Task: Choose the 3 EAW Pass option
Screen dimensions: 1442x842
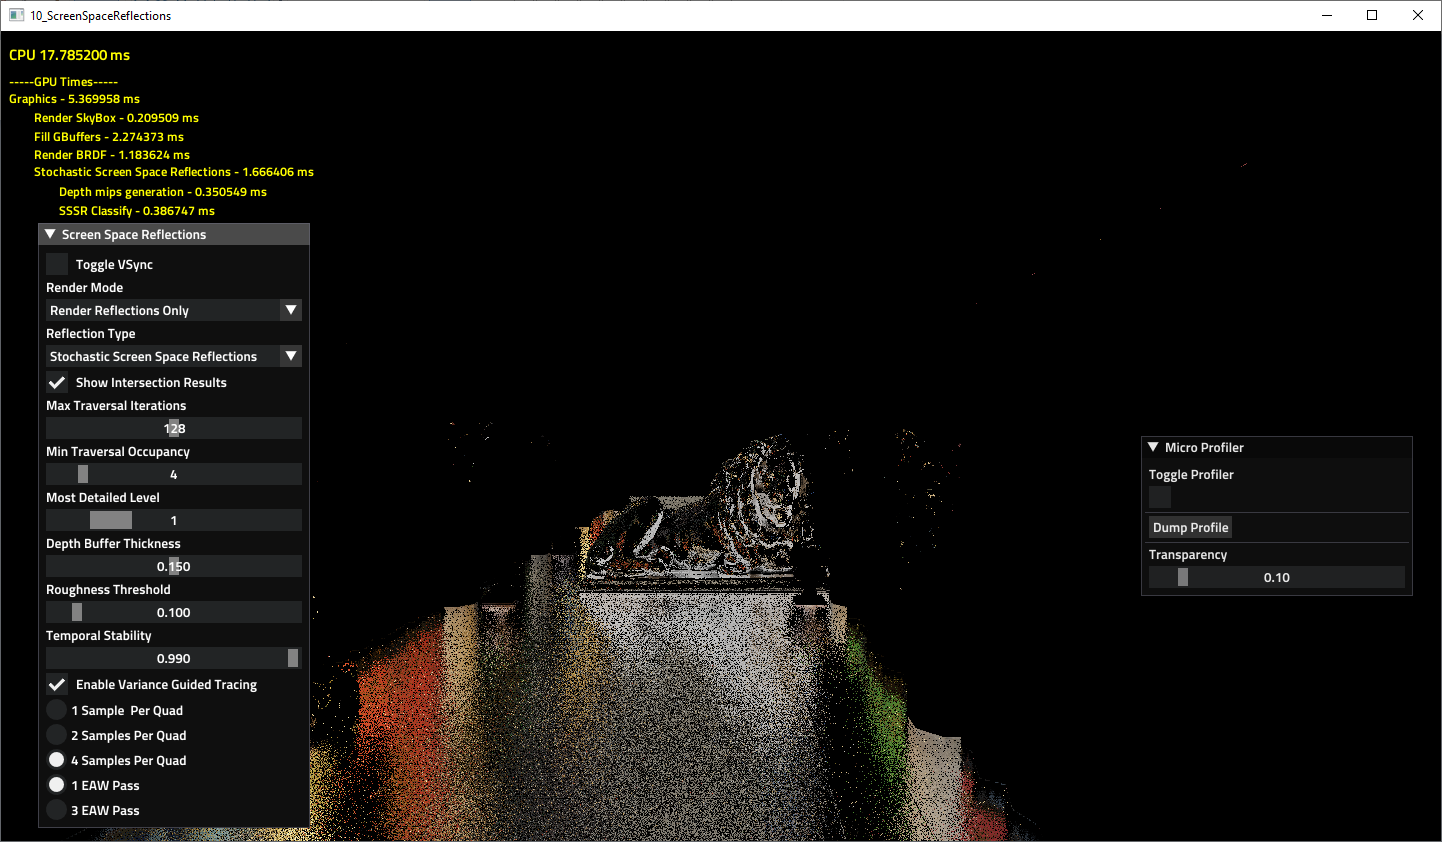Action: coord(56,810)
